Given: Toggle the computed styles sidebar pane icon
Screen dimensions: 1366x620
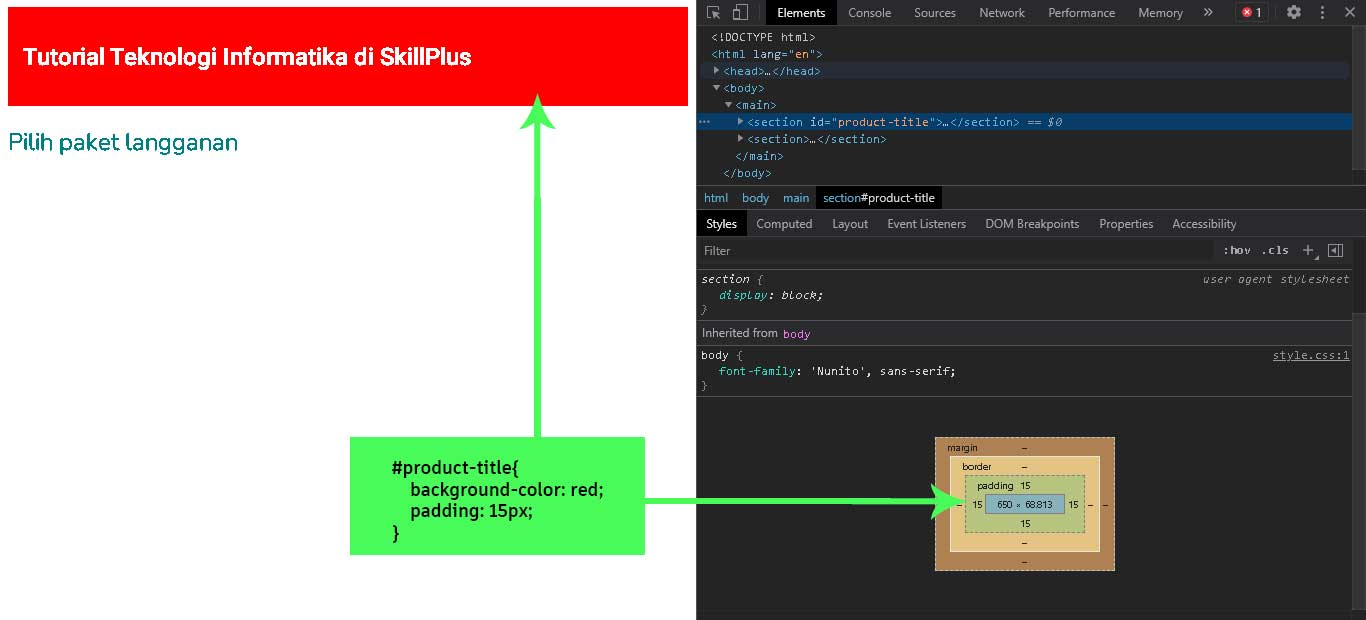Looking at the screenshot, I should point(1337,250).
